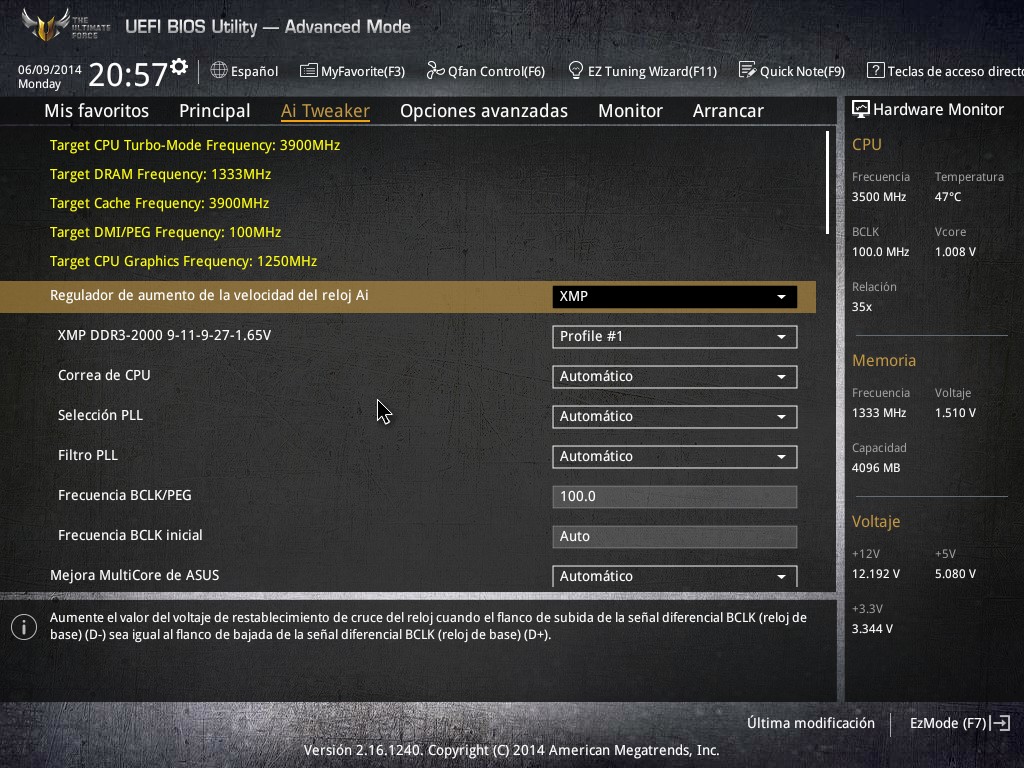The height and width of the screenshot is (768, 1024).
Task: Open Opciones avanzadas tab
Action: point(484,111)
